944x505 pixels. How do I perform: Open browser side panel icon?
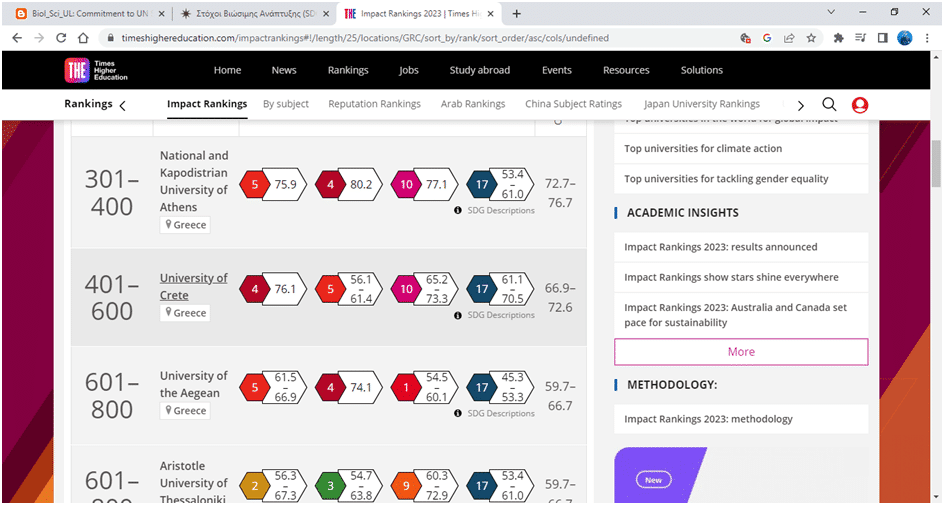[x=883, y=38]
